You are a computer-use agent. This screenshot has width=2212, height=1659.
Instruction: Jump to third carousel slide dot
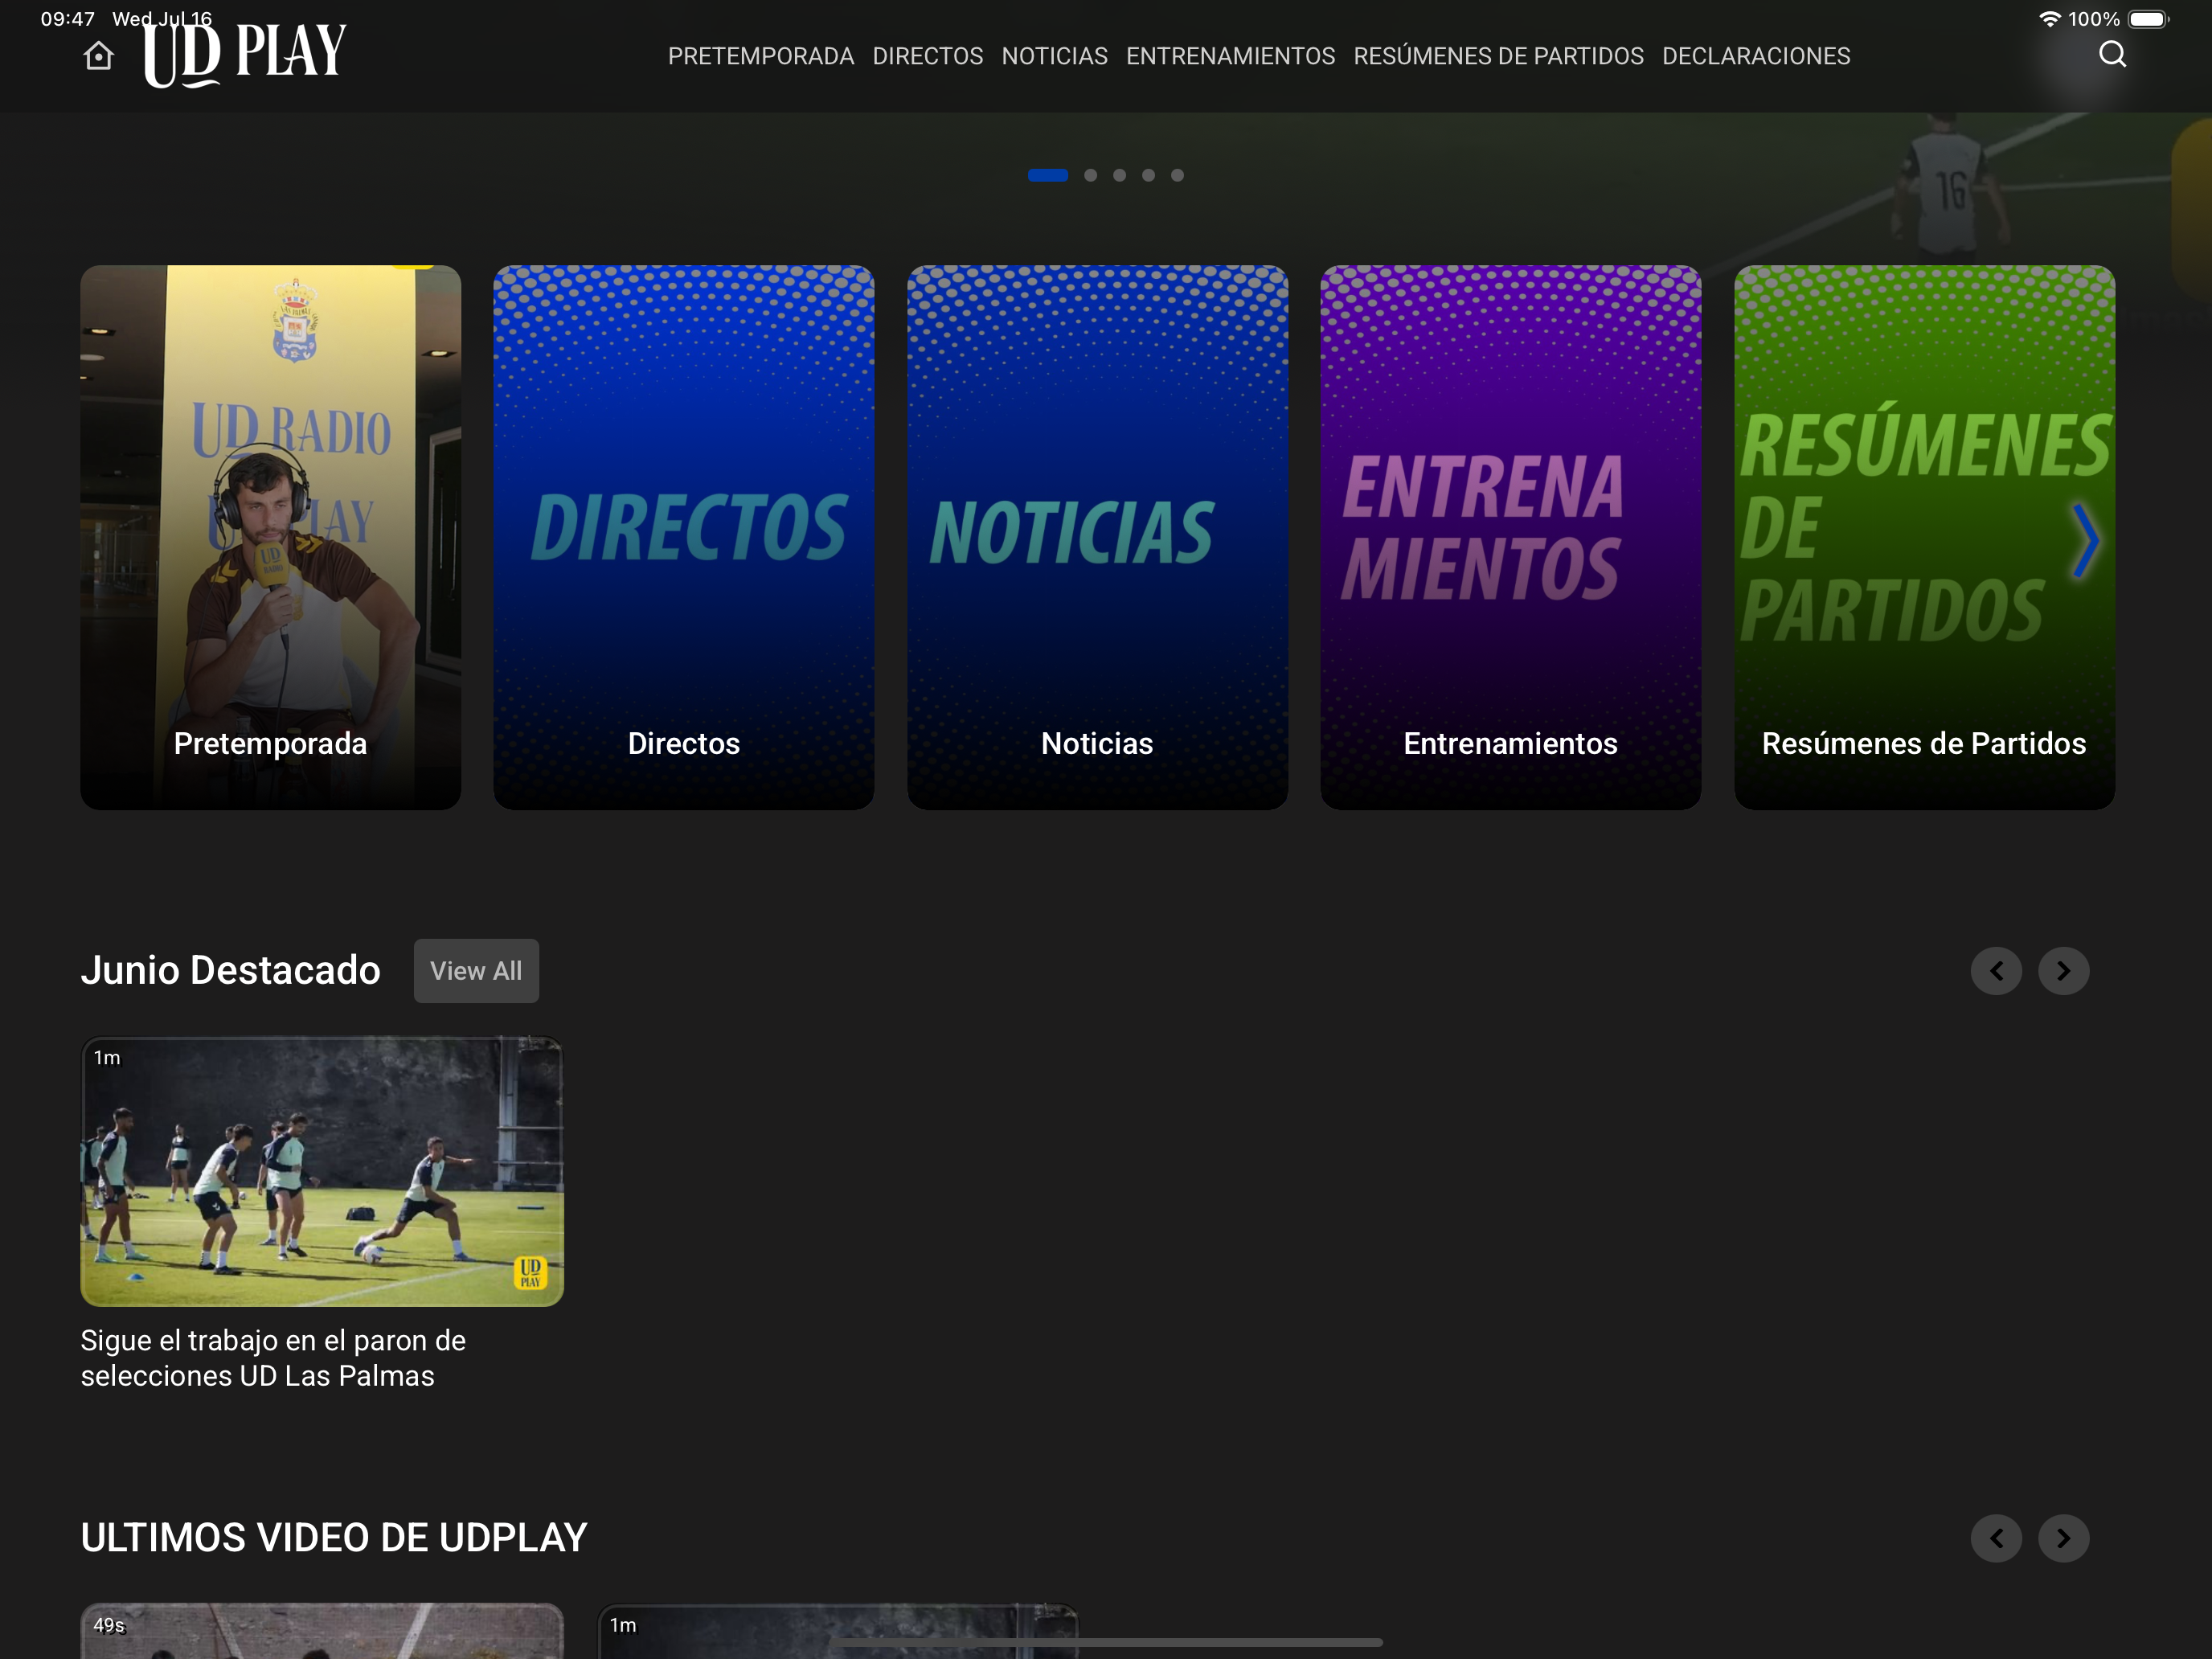[1120, 175]
